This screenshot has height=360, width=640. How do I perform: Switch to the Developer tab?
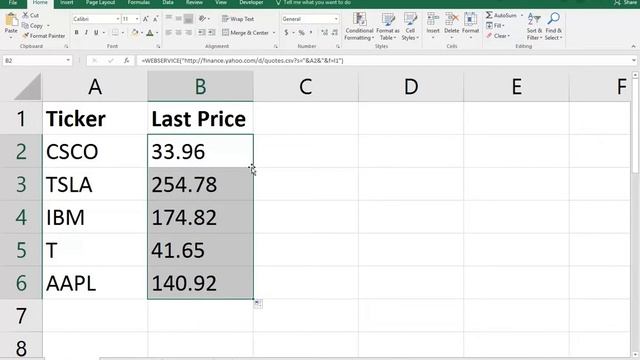click(251, 3)
